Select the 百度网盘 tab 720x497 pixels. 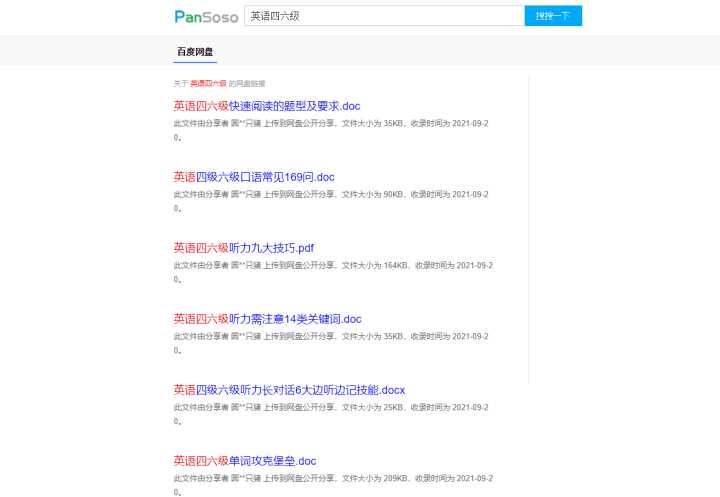(195, 52)
